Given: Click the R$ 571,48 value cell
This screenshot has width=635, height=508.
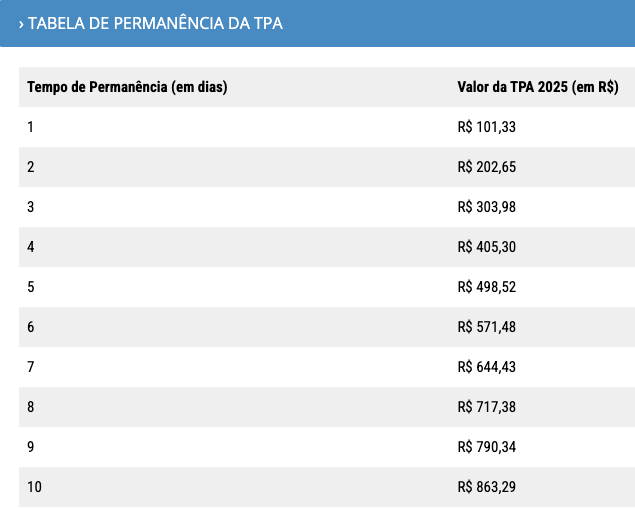Looking at the screenshot, I should (486, 327).
